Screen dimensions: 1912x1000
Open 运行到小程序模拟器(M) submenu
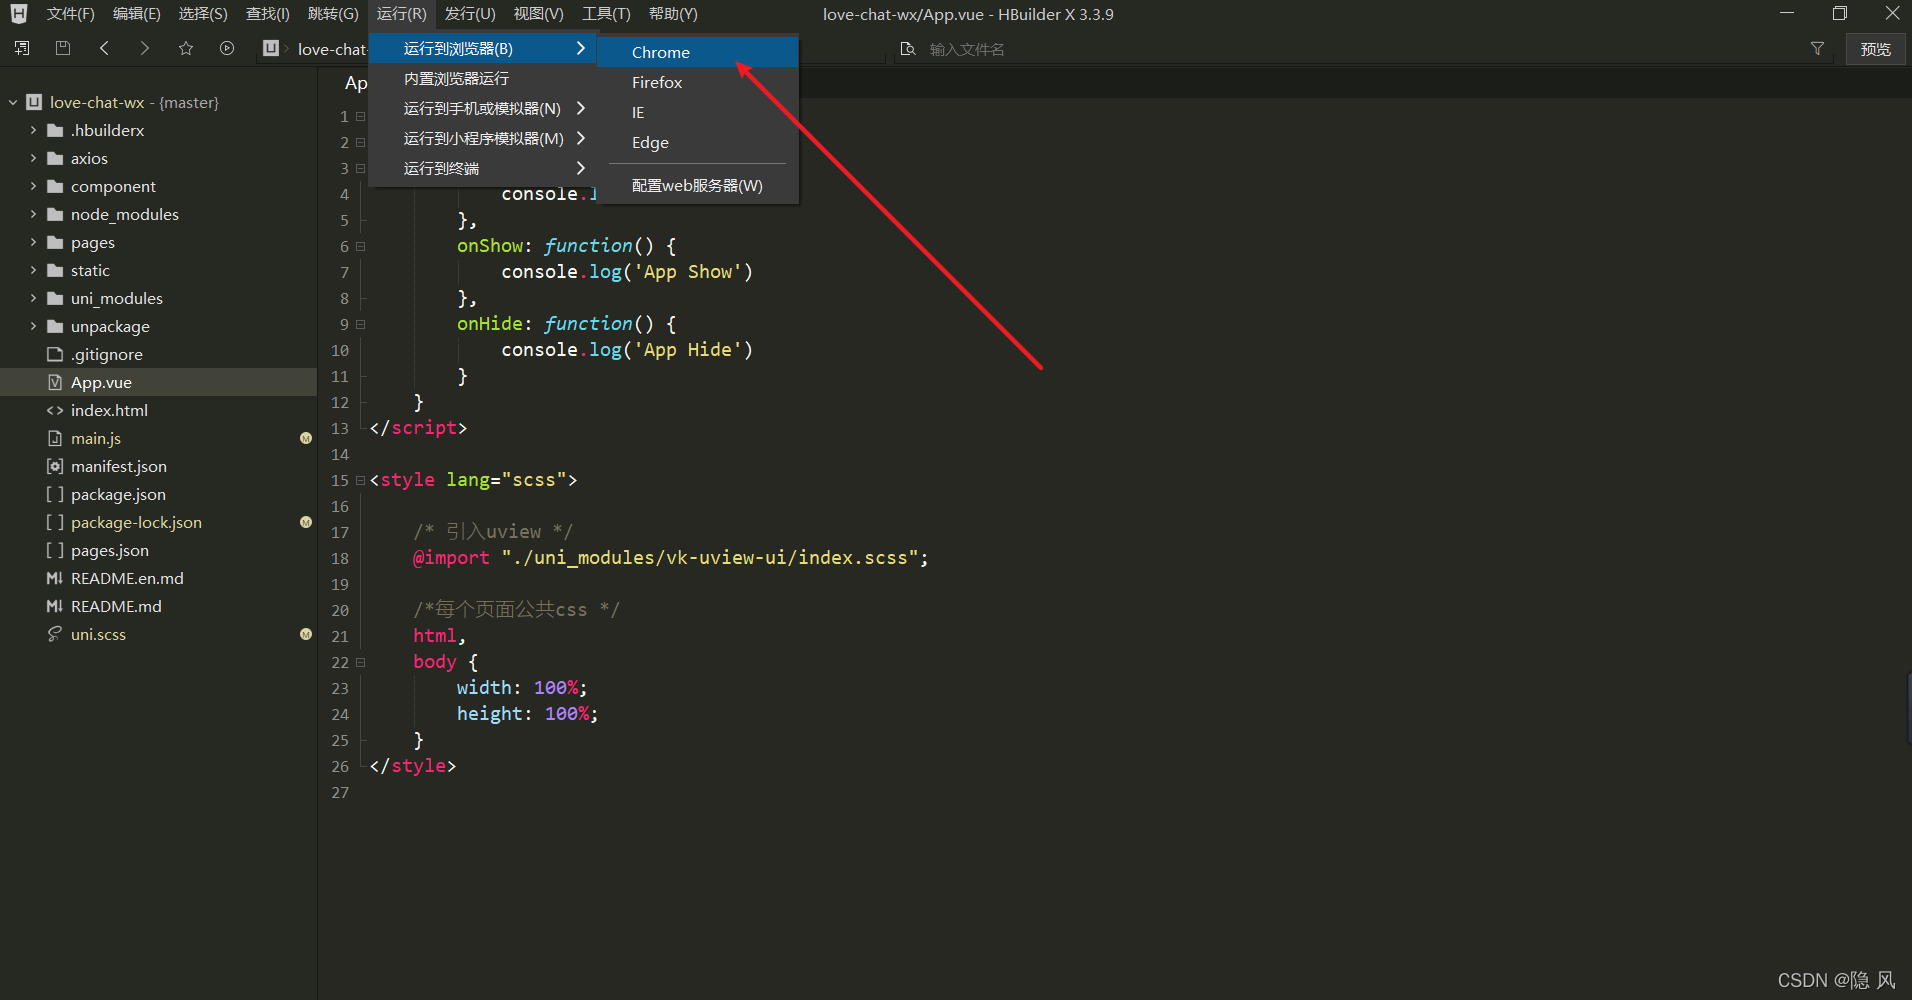482,138
